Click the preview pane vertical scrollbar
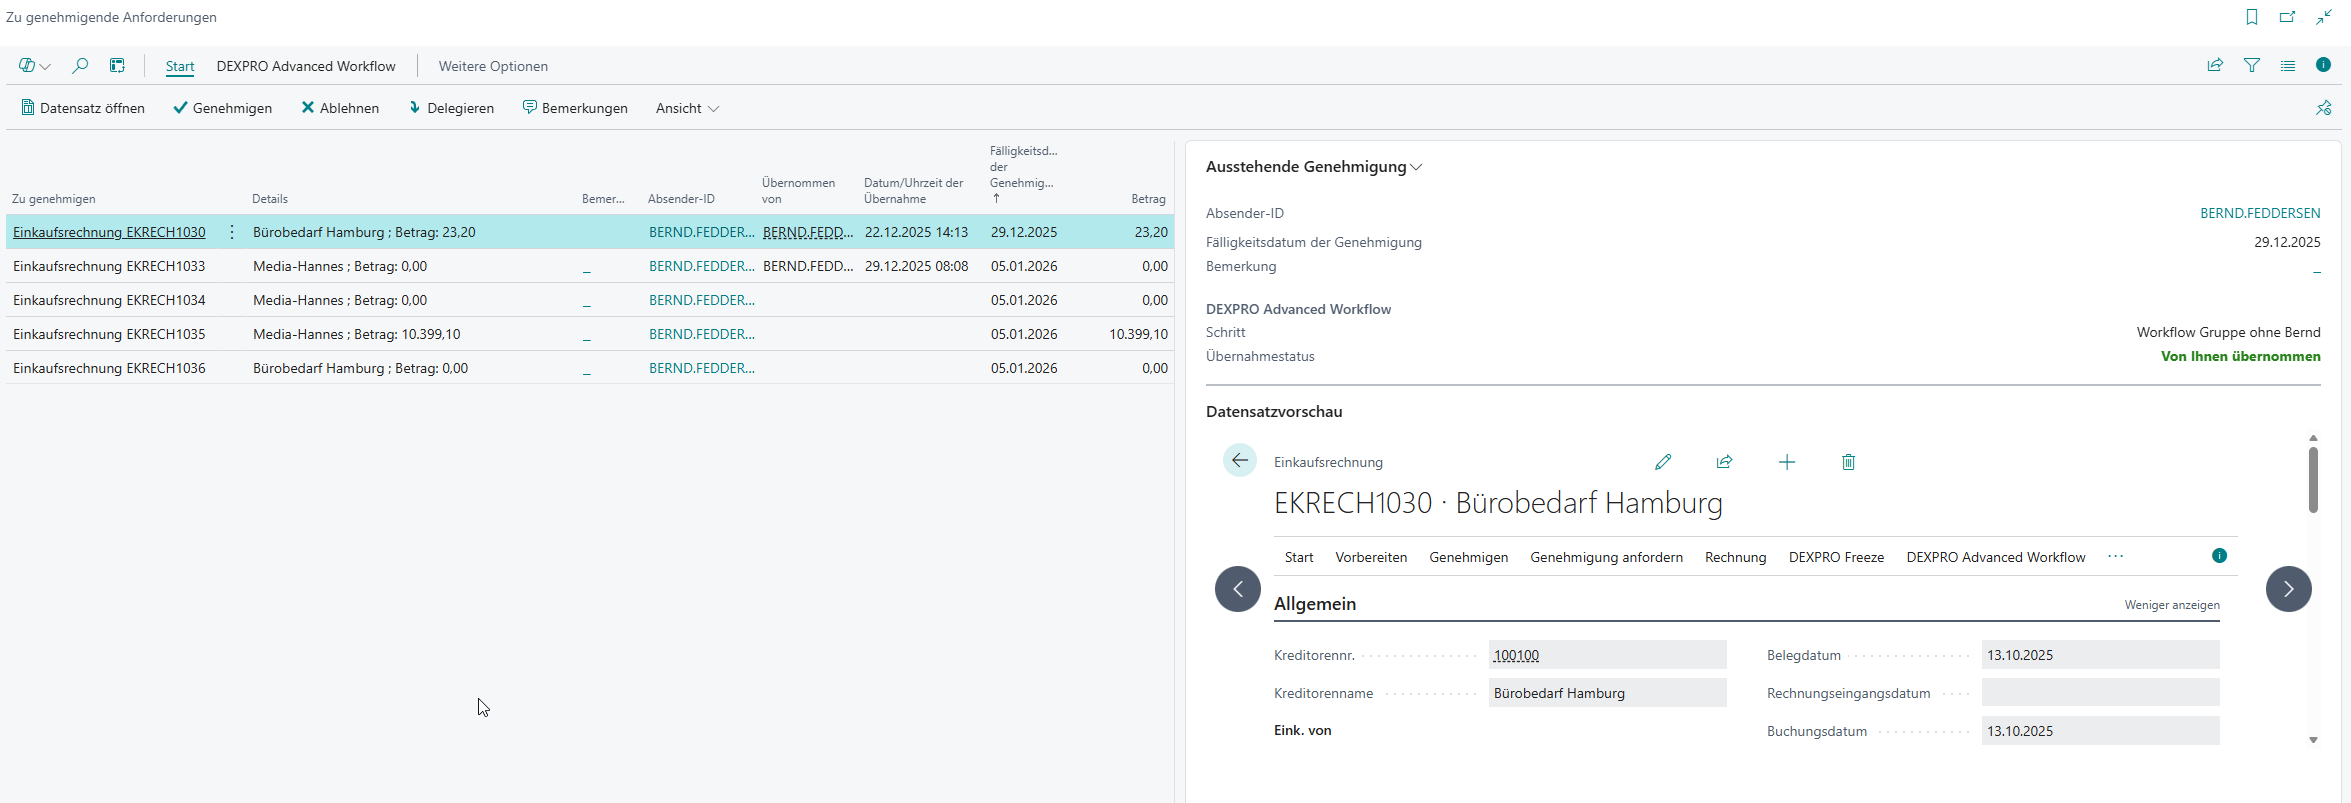 coord(2313,480)
